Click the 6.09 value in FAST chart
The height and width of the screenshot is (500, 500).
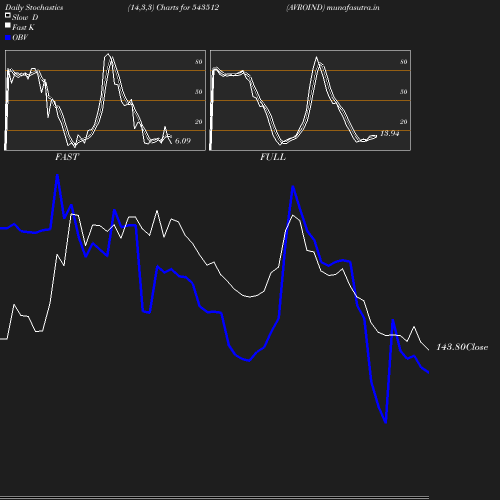[183, 141]
